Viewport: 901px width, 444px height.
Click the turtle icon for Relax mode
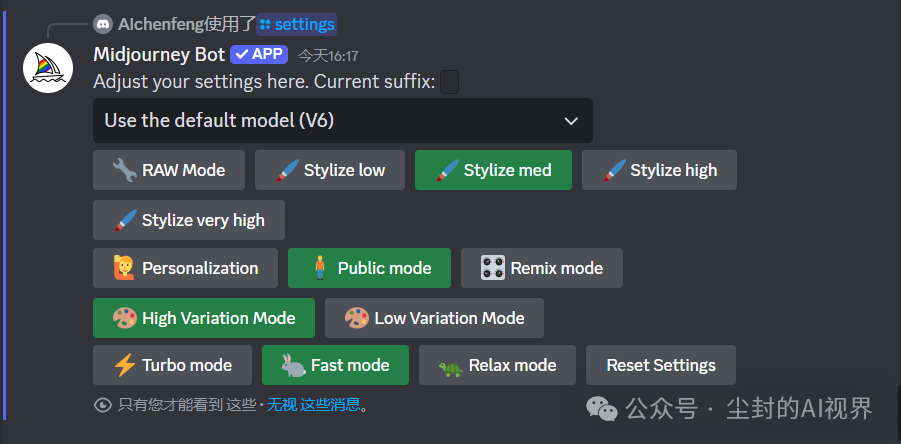(450, 366)
